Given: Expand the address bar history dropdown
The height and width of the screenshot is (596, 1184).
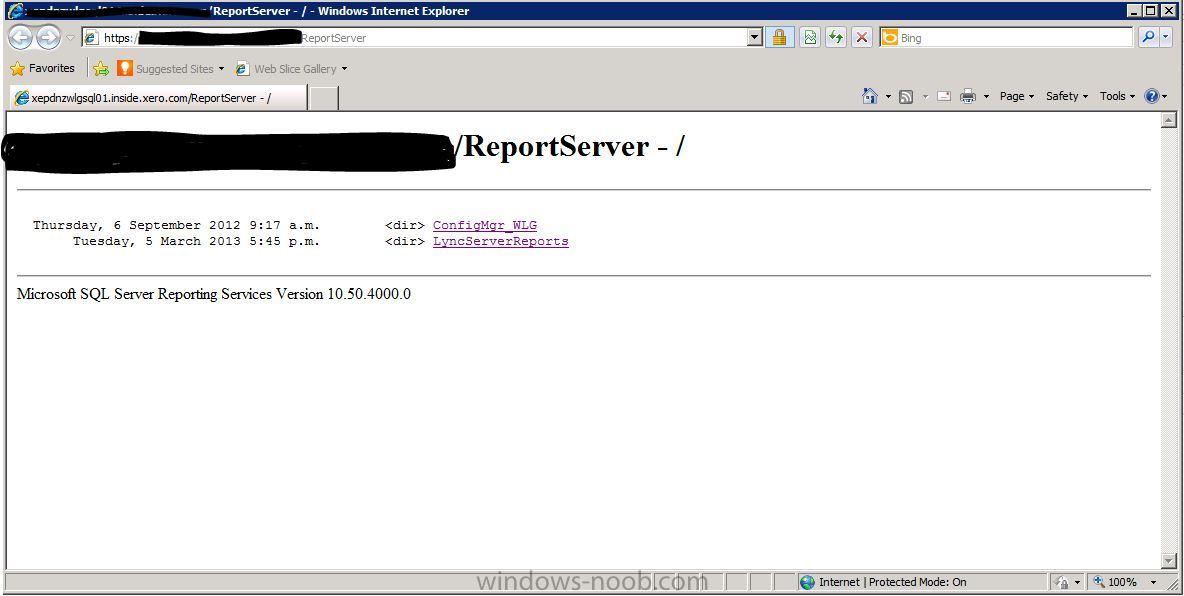Looking at the screenshot, I should [x=754, y=38].
